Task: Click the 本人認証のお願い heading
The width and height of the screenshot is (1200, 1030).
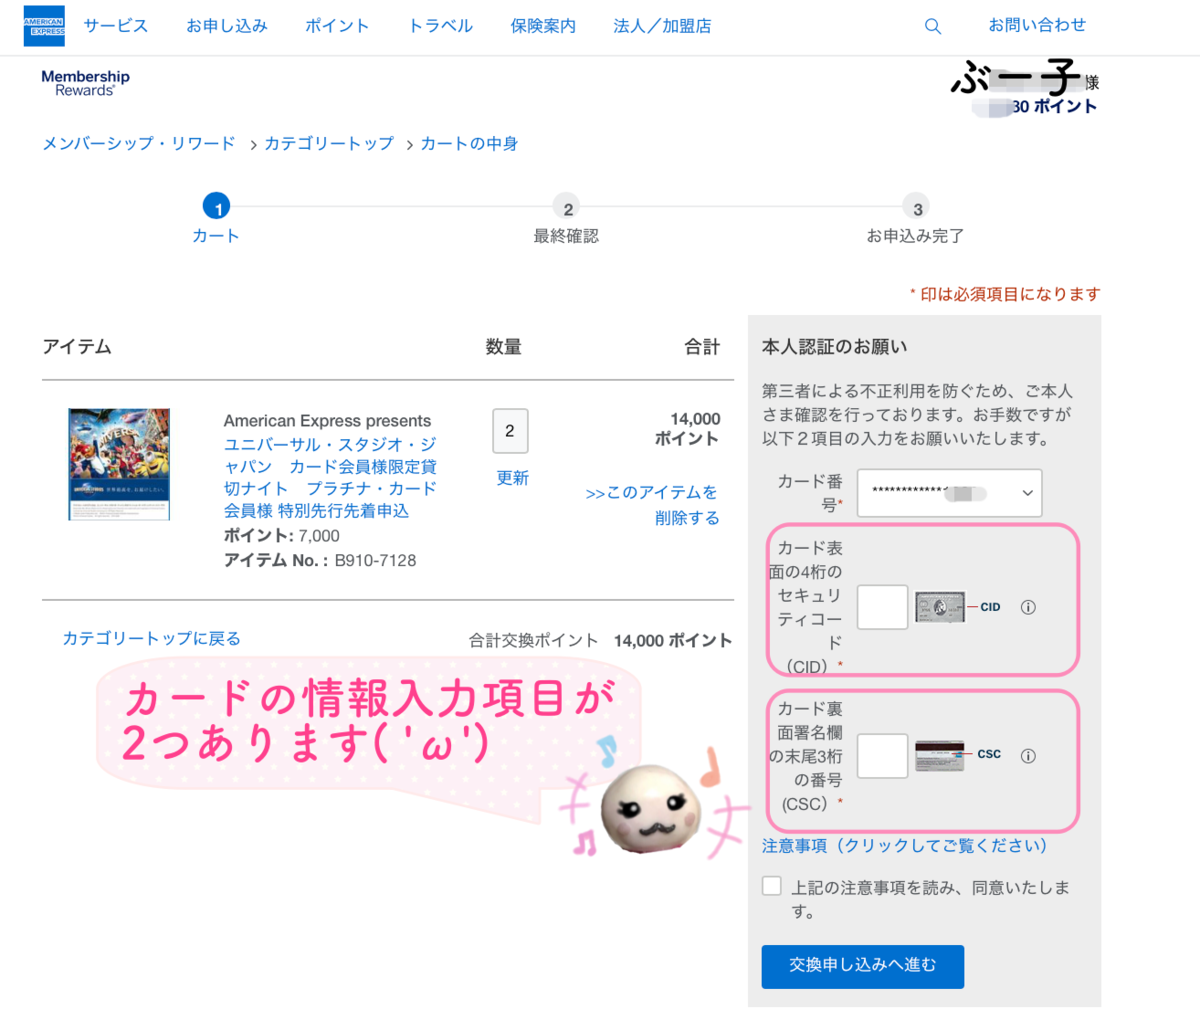Action: [835, 347]
